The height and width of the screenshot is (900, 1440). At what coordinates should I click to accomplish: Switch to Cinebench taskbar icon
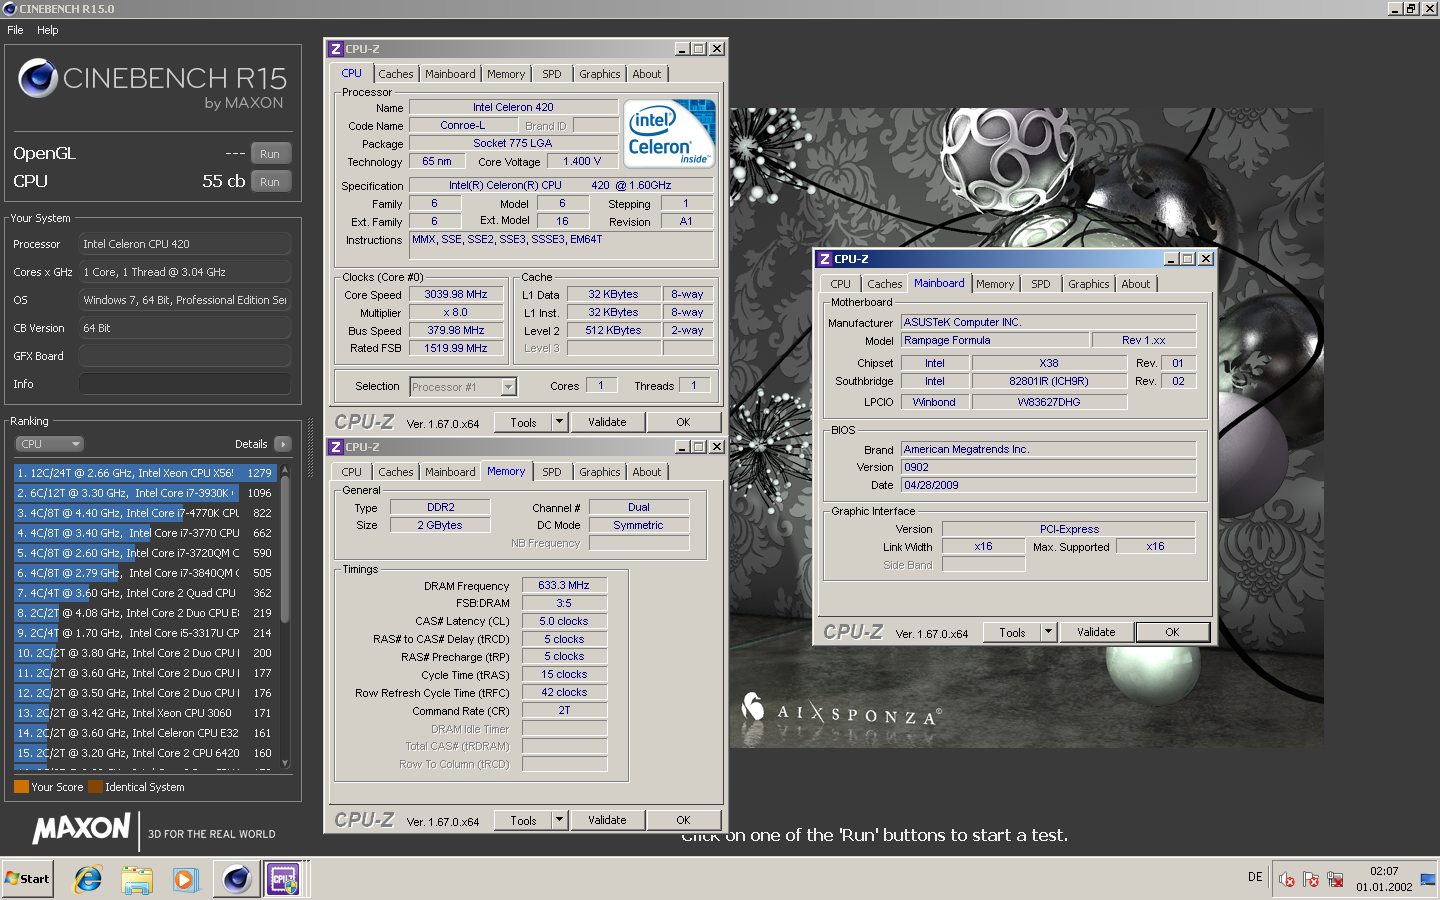point(237,879)
